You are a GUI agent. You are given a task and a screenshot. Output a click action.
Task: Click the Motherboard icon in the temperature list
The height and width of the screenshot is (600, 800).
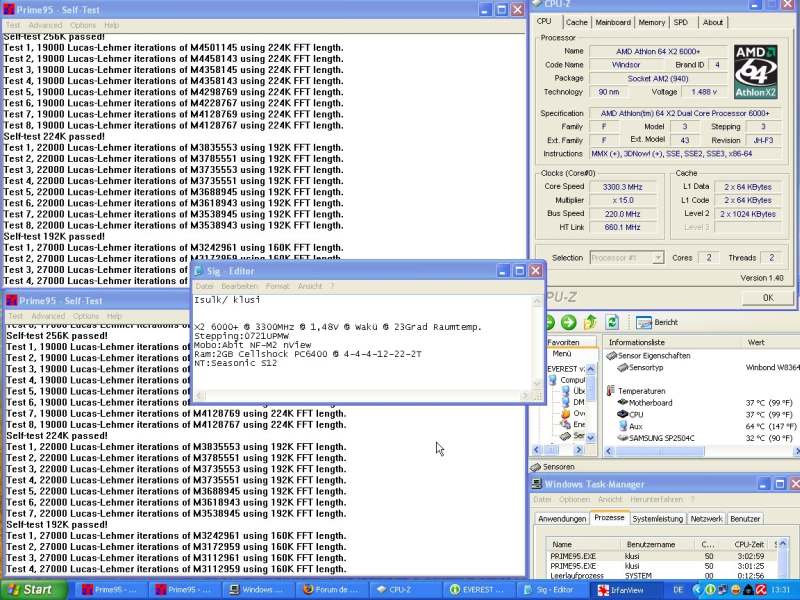pos(622,403)
